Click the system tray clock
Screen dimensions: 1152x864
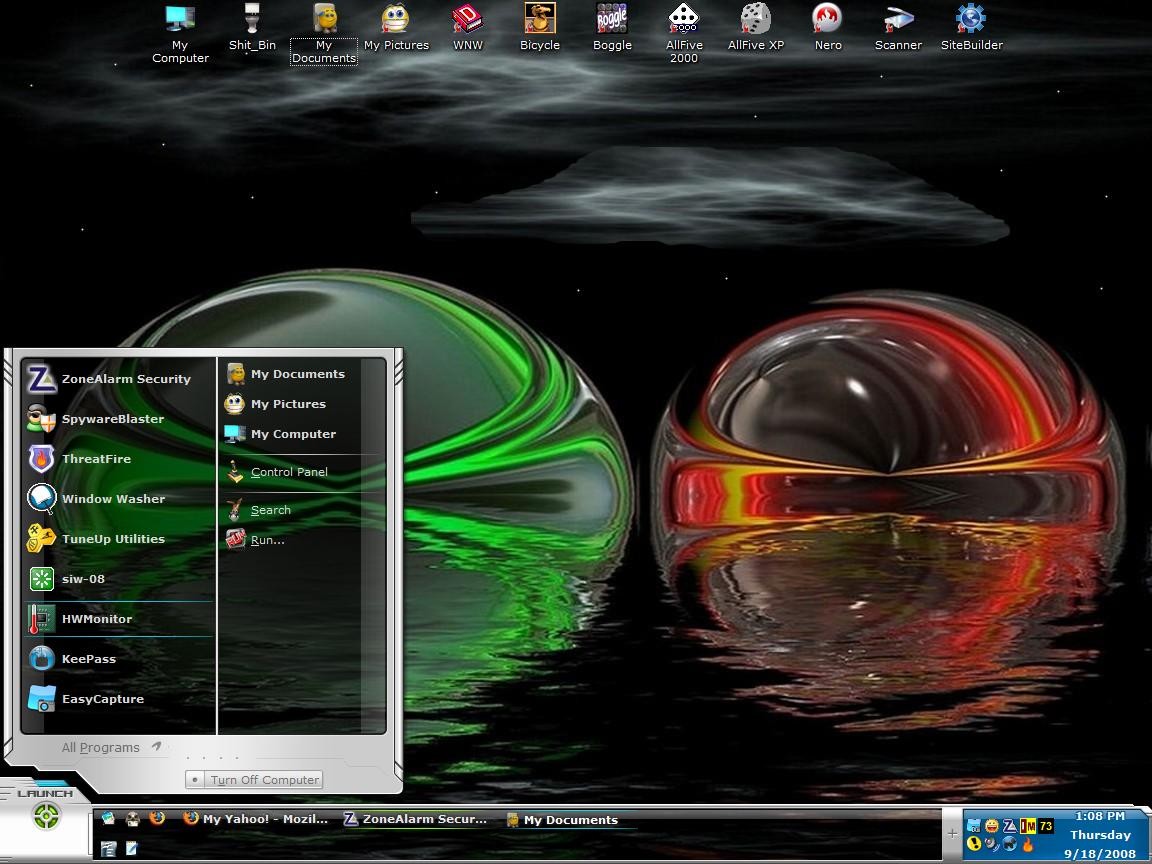pyautogui.click(x=1100, y=835)
